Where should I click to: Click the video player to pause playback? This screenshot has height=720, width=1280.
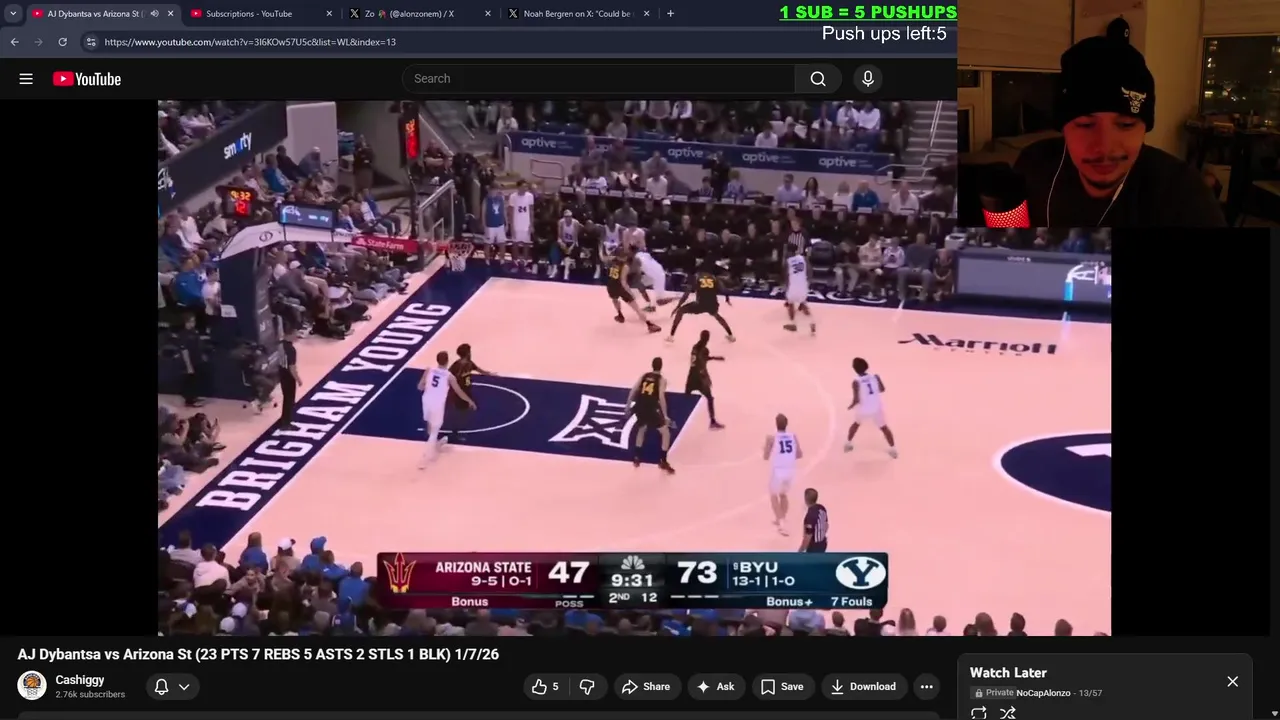tap(634, 367)
